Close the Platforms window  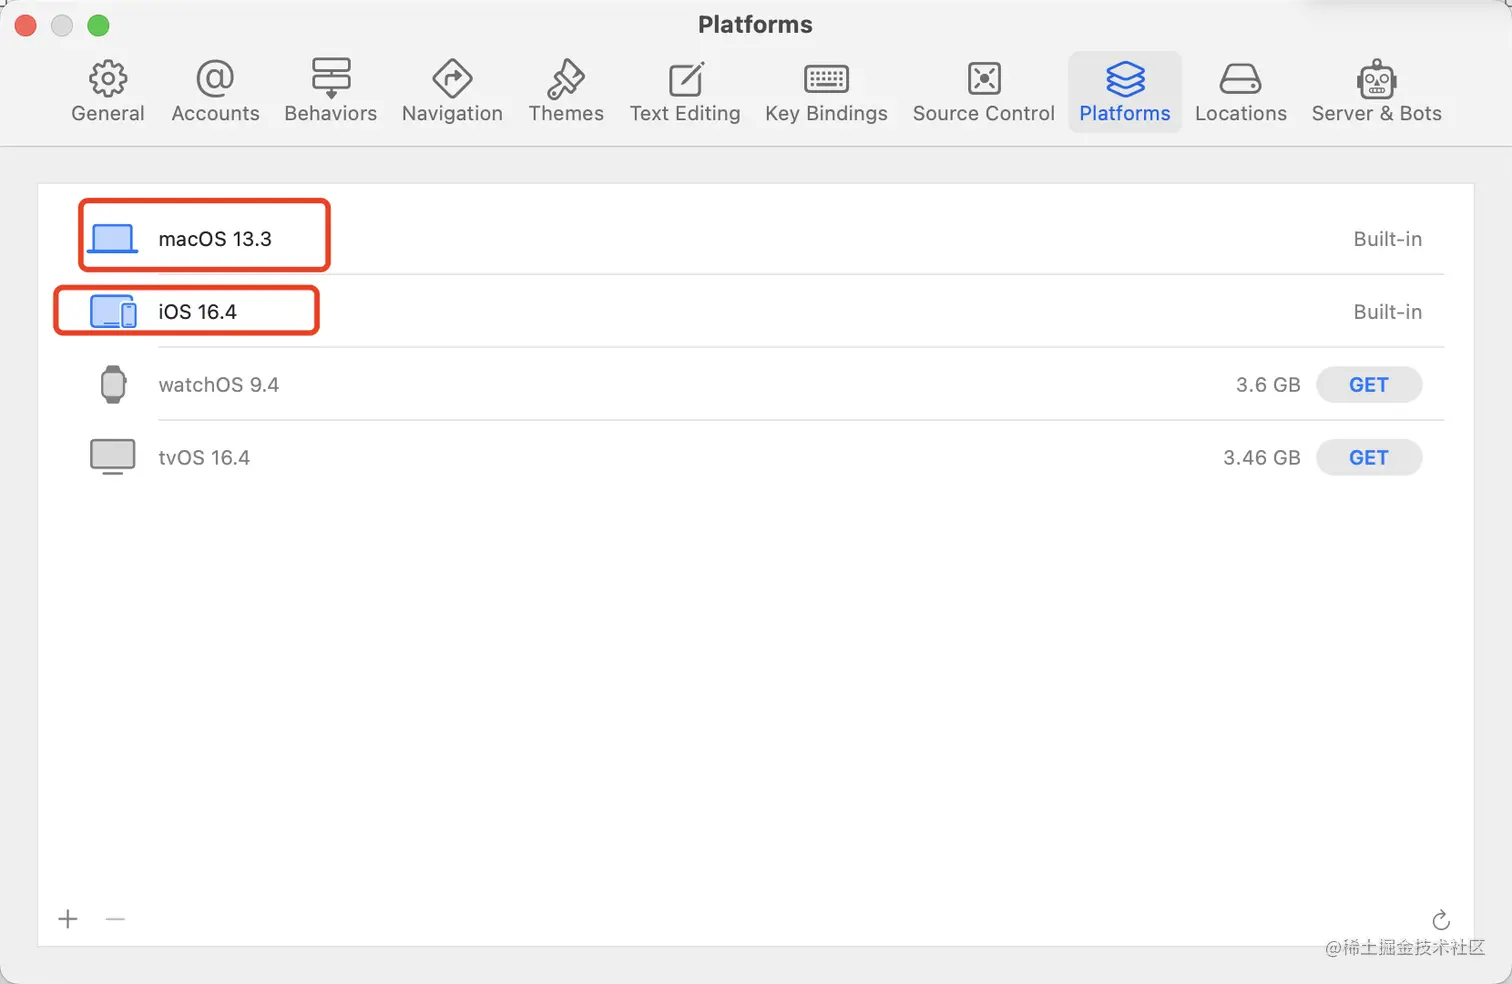pyautogui.click(x=26, y=26)
